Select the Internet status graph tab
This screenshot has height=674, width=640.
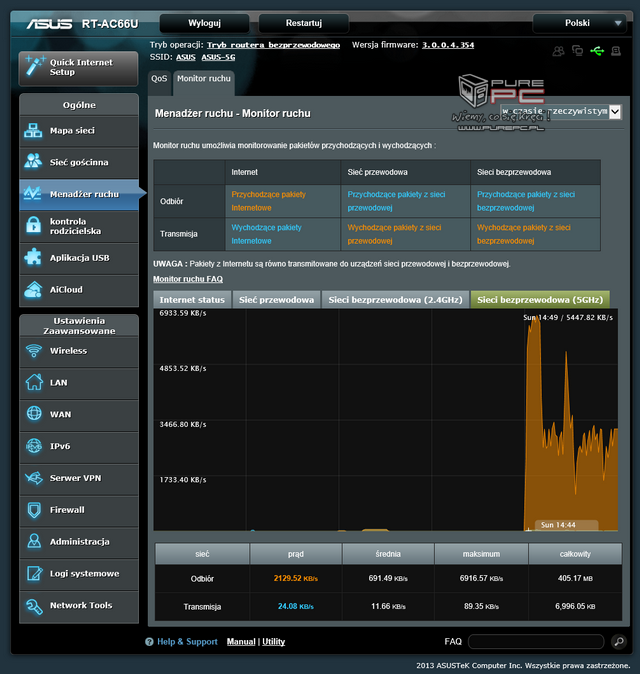(192, 300)
